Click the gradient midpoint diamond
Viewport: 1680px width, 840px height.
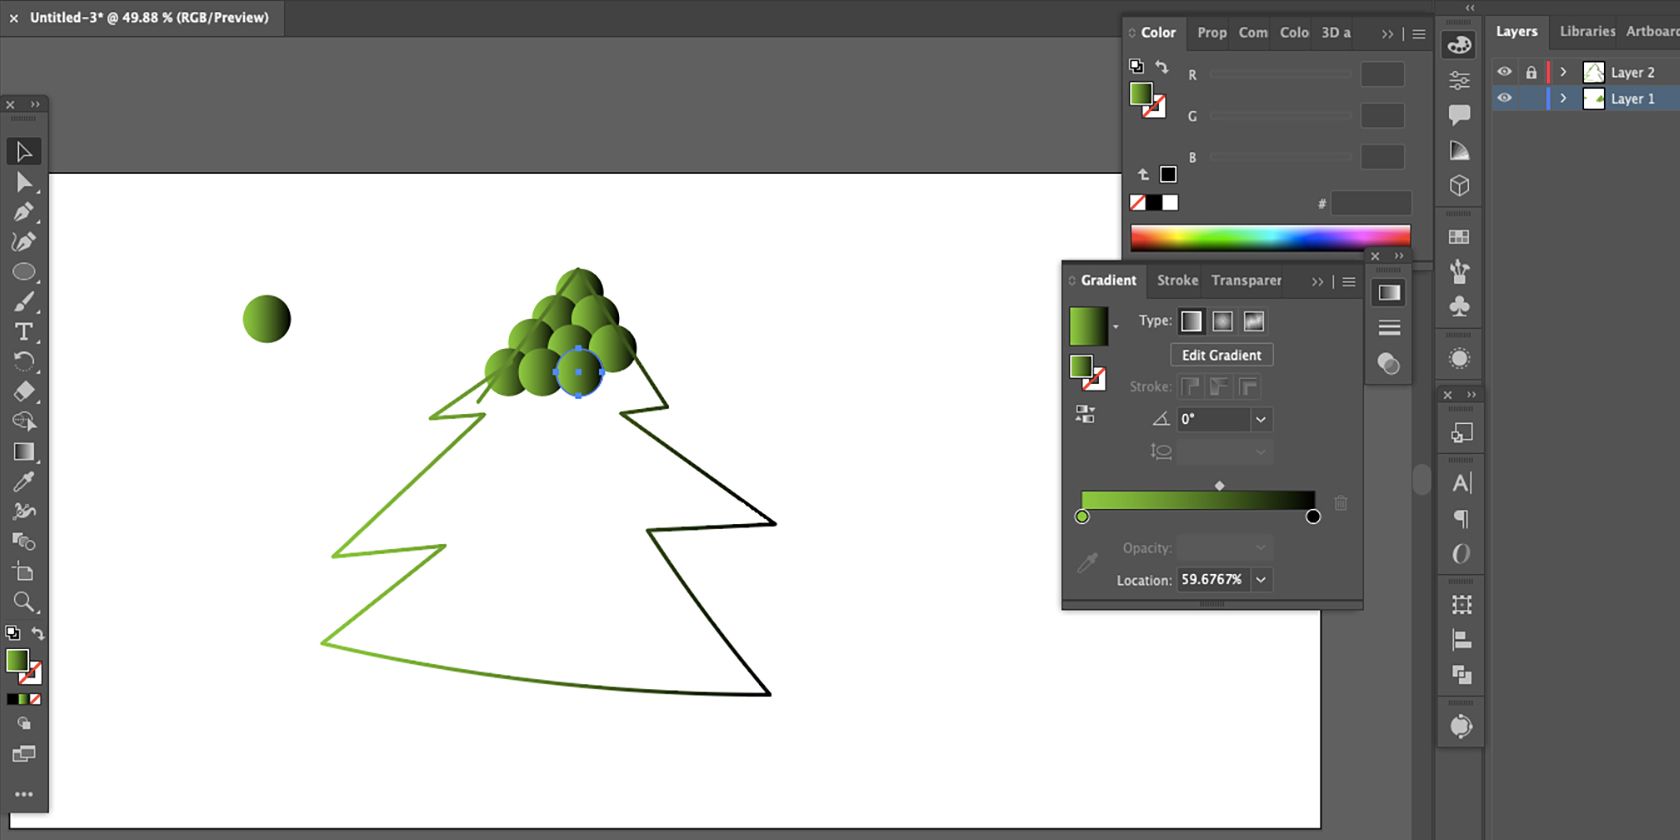pos(1219,486)
